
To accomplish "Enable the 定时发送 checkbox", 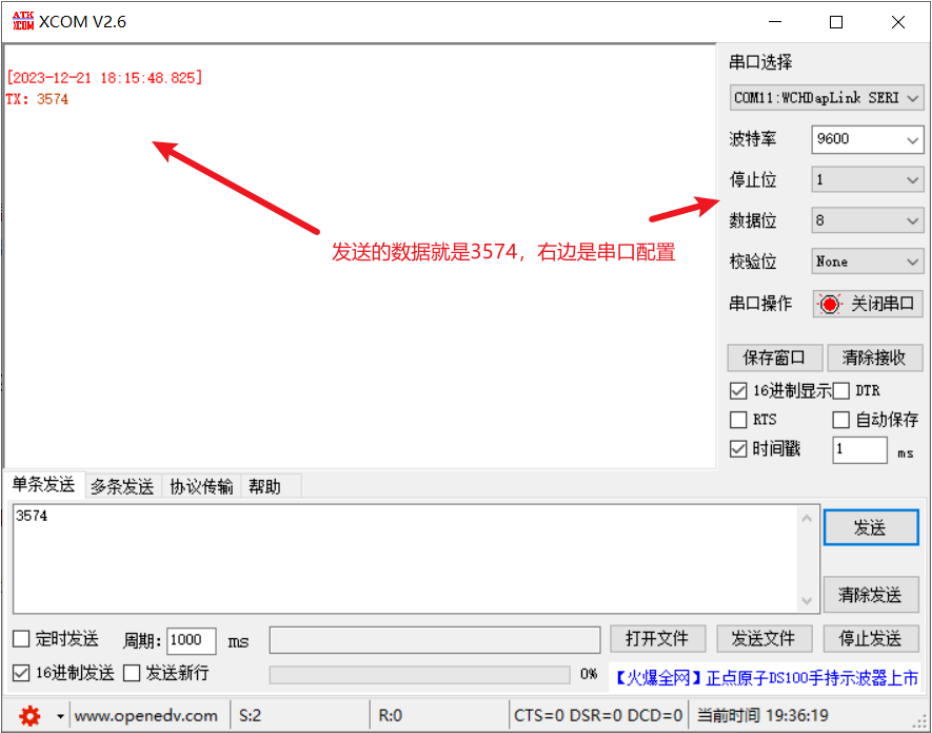I will tap(21, 639).
